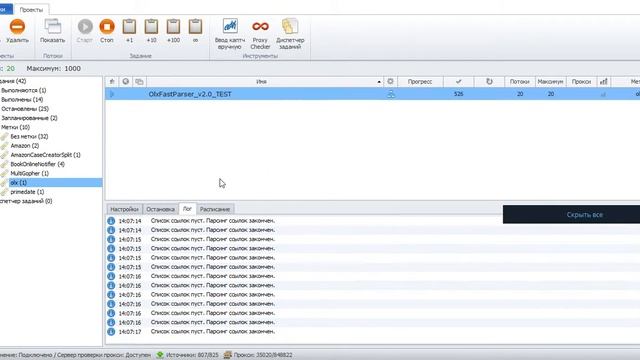Select the olx (1) label
640x360 pixels.
point(19,182)
